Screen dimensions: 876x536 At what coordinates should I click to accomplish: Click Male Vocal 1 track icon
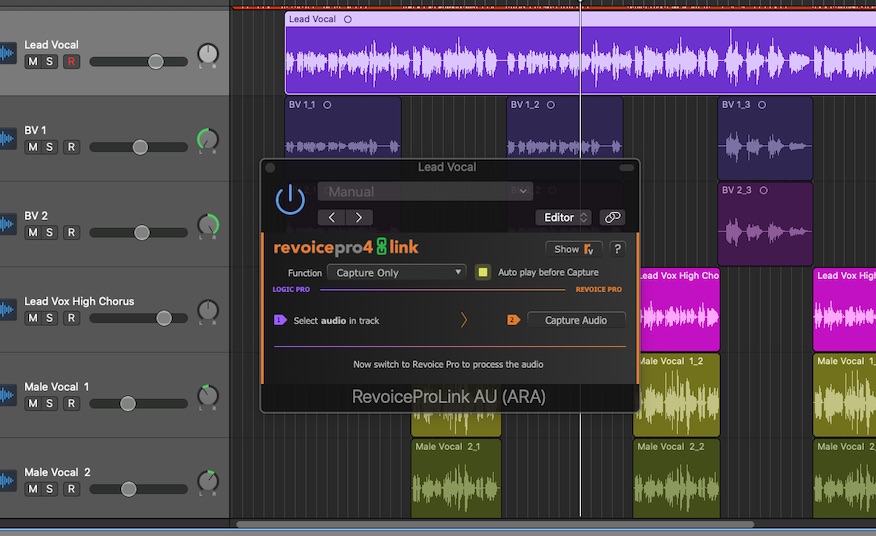click(x=8, y=396)
